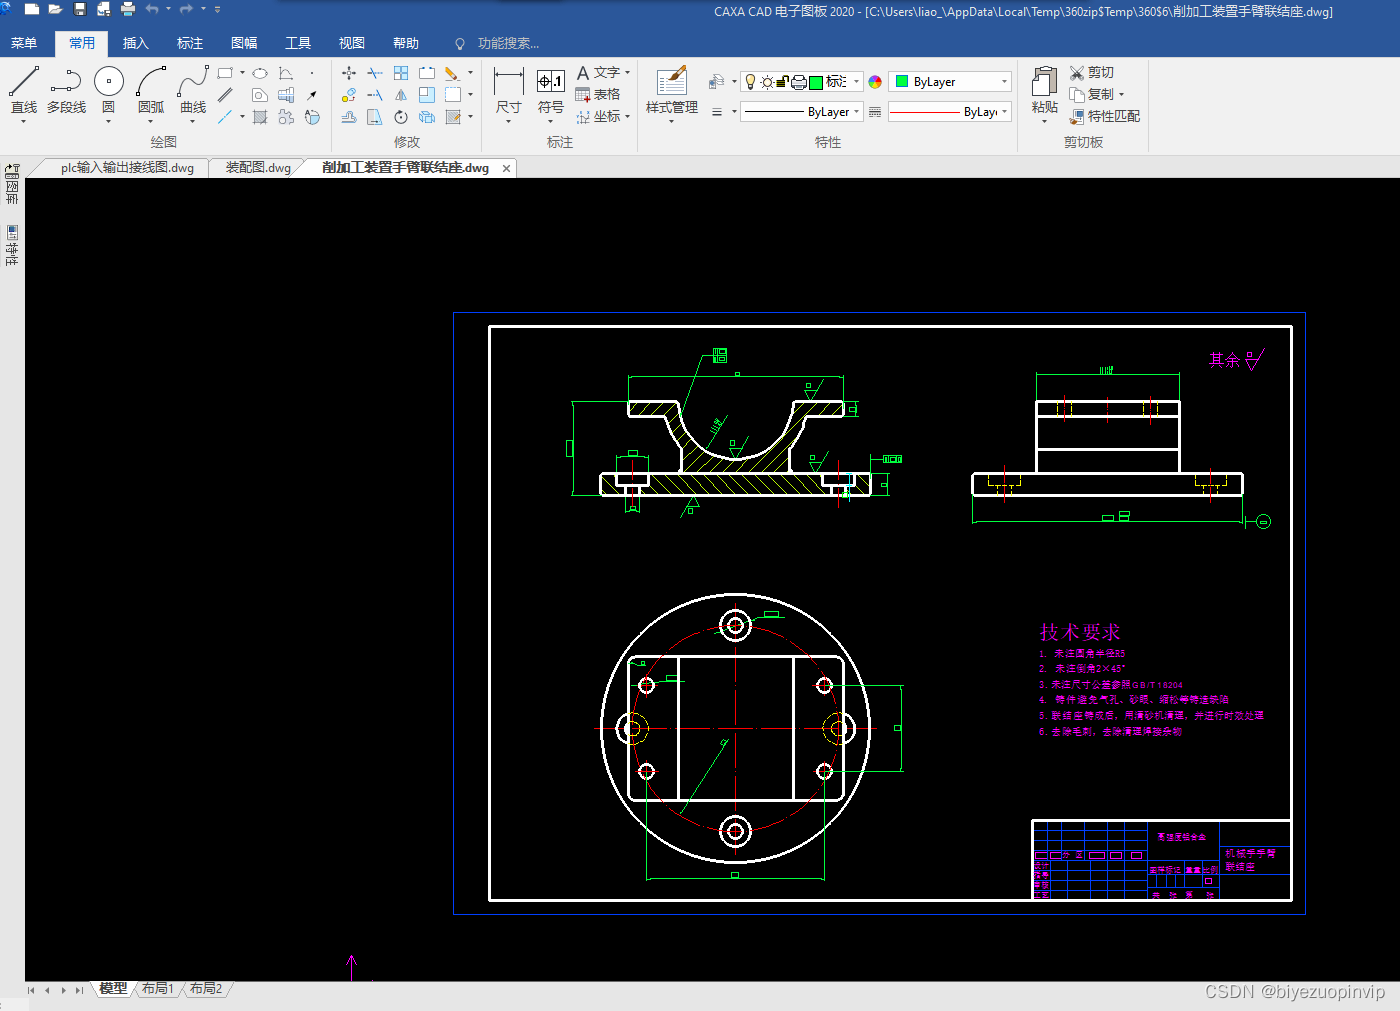
Task: Select the mirror tool icon
Action: [x=401, y=95]
